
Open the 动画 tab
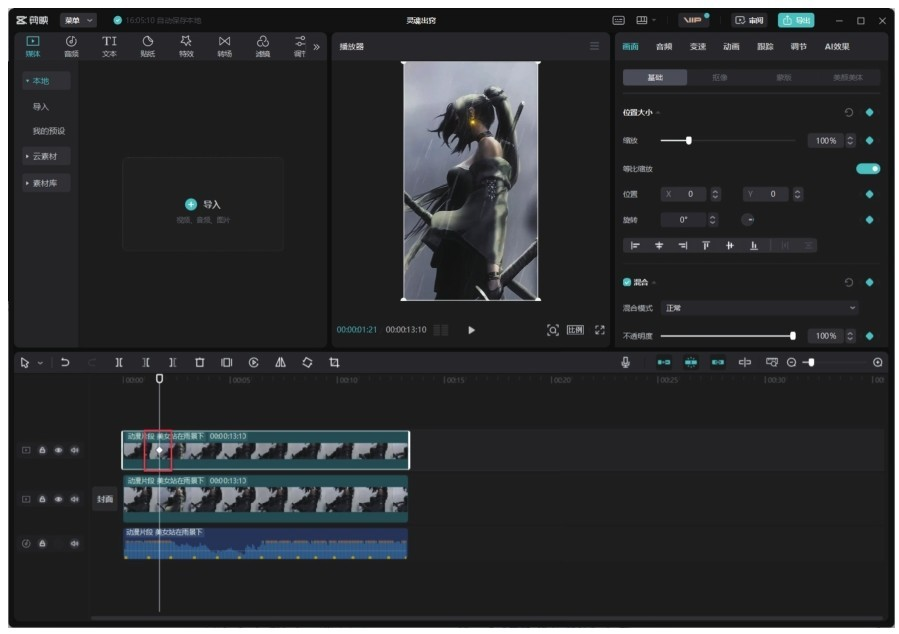tap(731, 46)
